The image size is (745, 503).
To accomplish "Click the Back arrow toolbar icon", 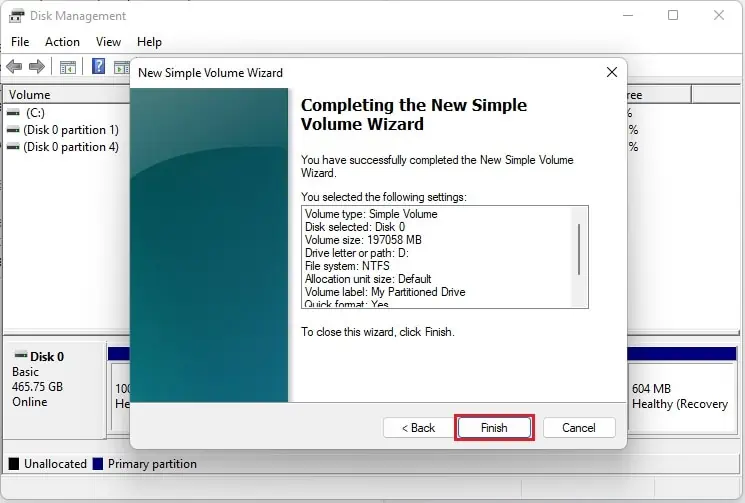I will [14, 67].
